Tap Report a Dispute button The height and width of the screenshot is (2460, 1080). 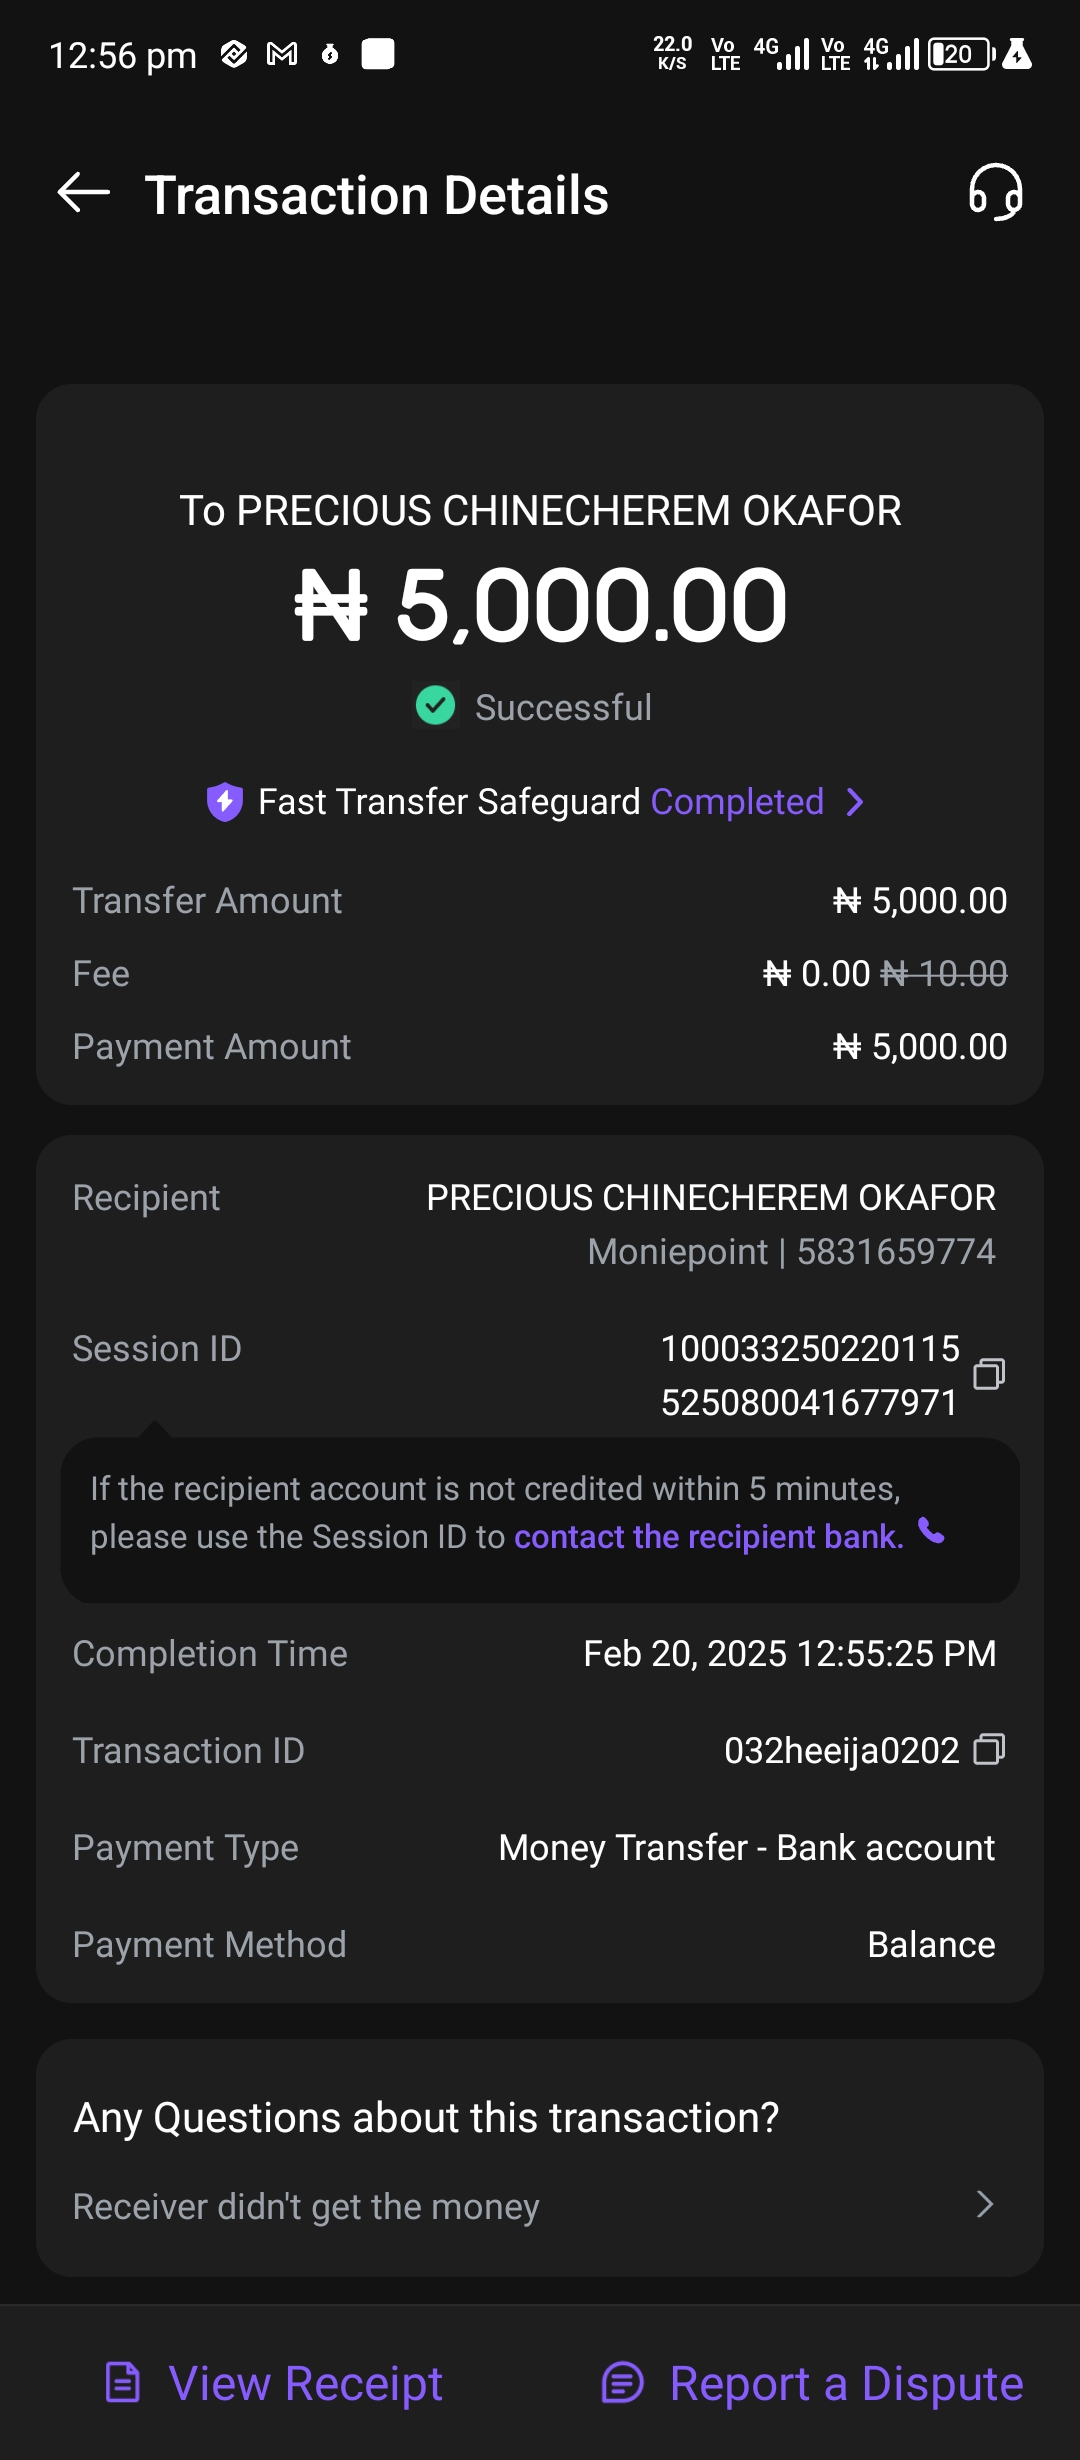tap(813, 2383)
